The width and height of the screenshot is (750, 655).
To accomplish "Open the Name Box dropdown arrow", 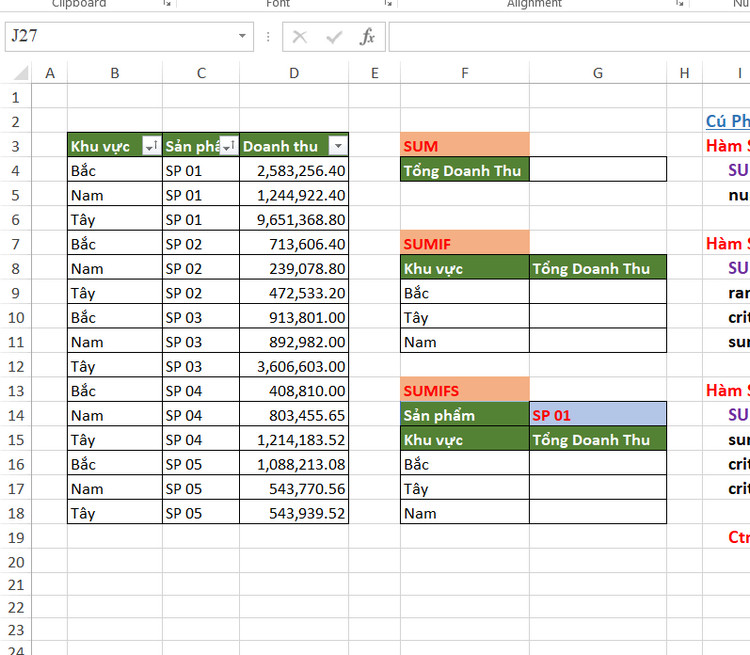I will pyautogui.click(x=243, y=36).
